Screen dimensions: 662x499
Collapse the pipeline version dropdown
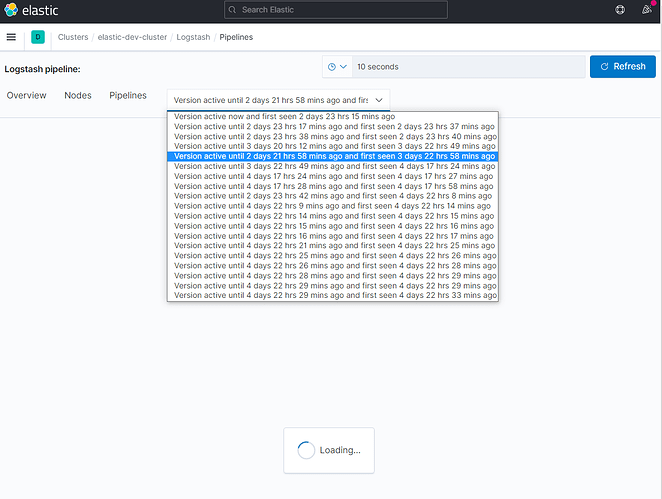pyautogui.click(x=278, y=100)
